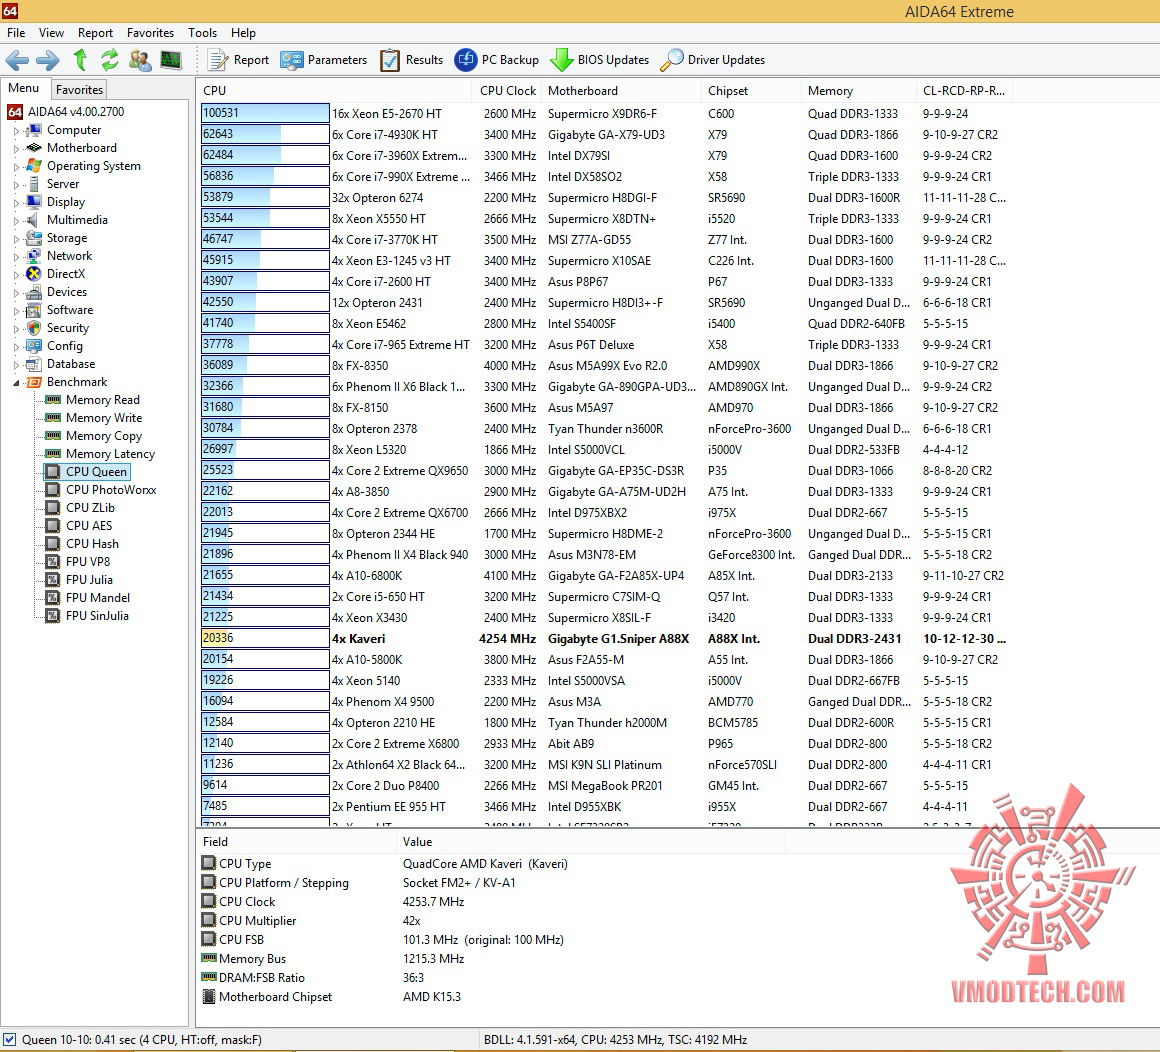Click the green Up arrow toolbar icon
This screenshot has width=1160, height=1052.
pyautogui.click(x=80, y=59)
